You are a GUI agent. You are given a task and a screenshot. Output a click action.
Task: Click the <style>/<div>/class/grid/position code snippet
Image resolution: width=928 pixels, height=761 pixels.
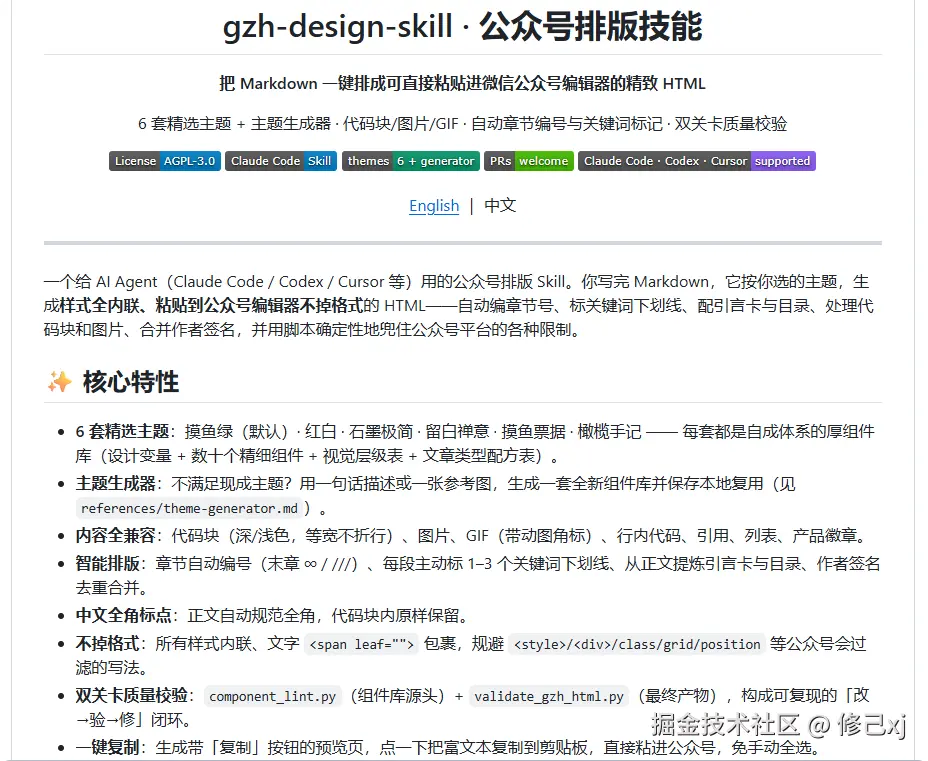(637, 644)
